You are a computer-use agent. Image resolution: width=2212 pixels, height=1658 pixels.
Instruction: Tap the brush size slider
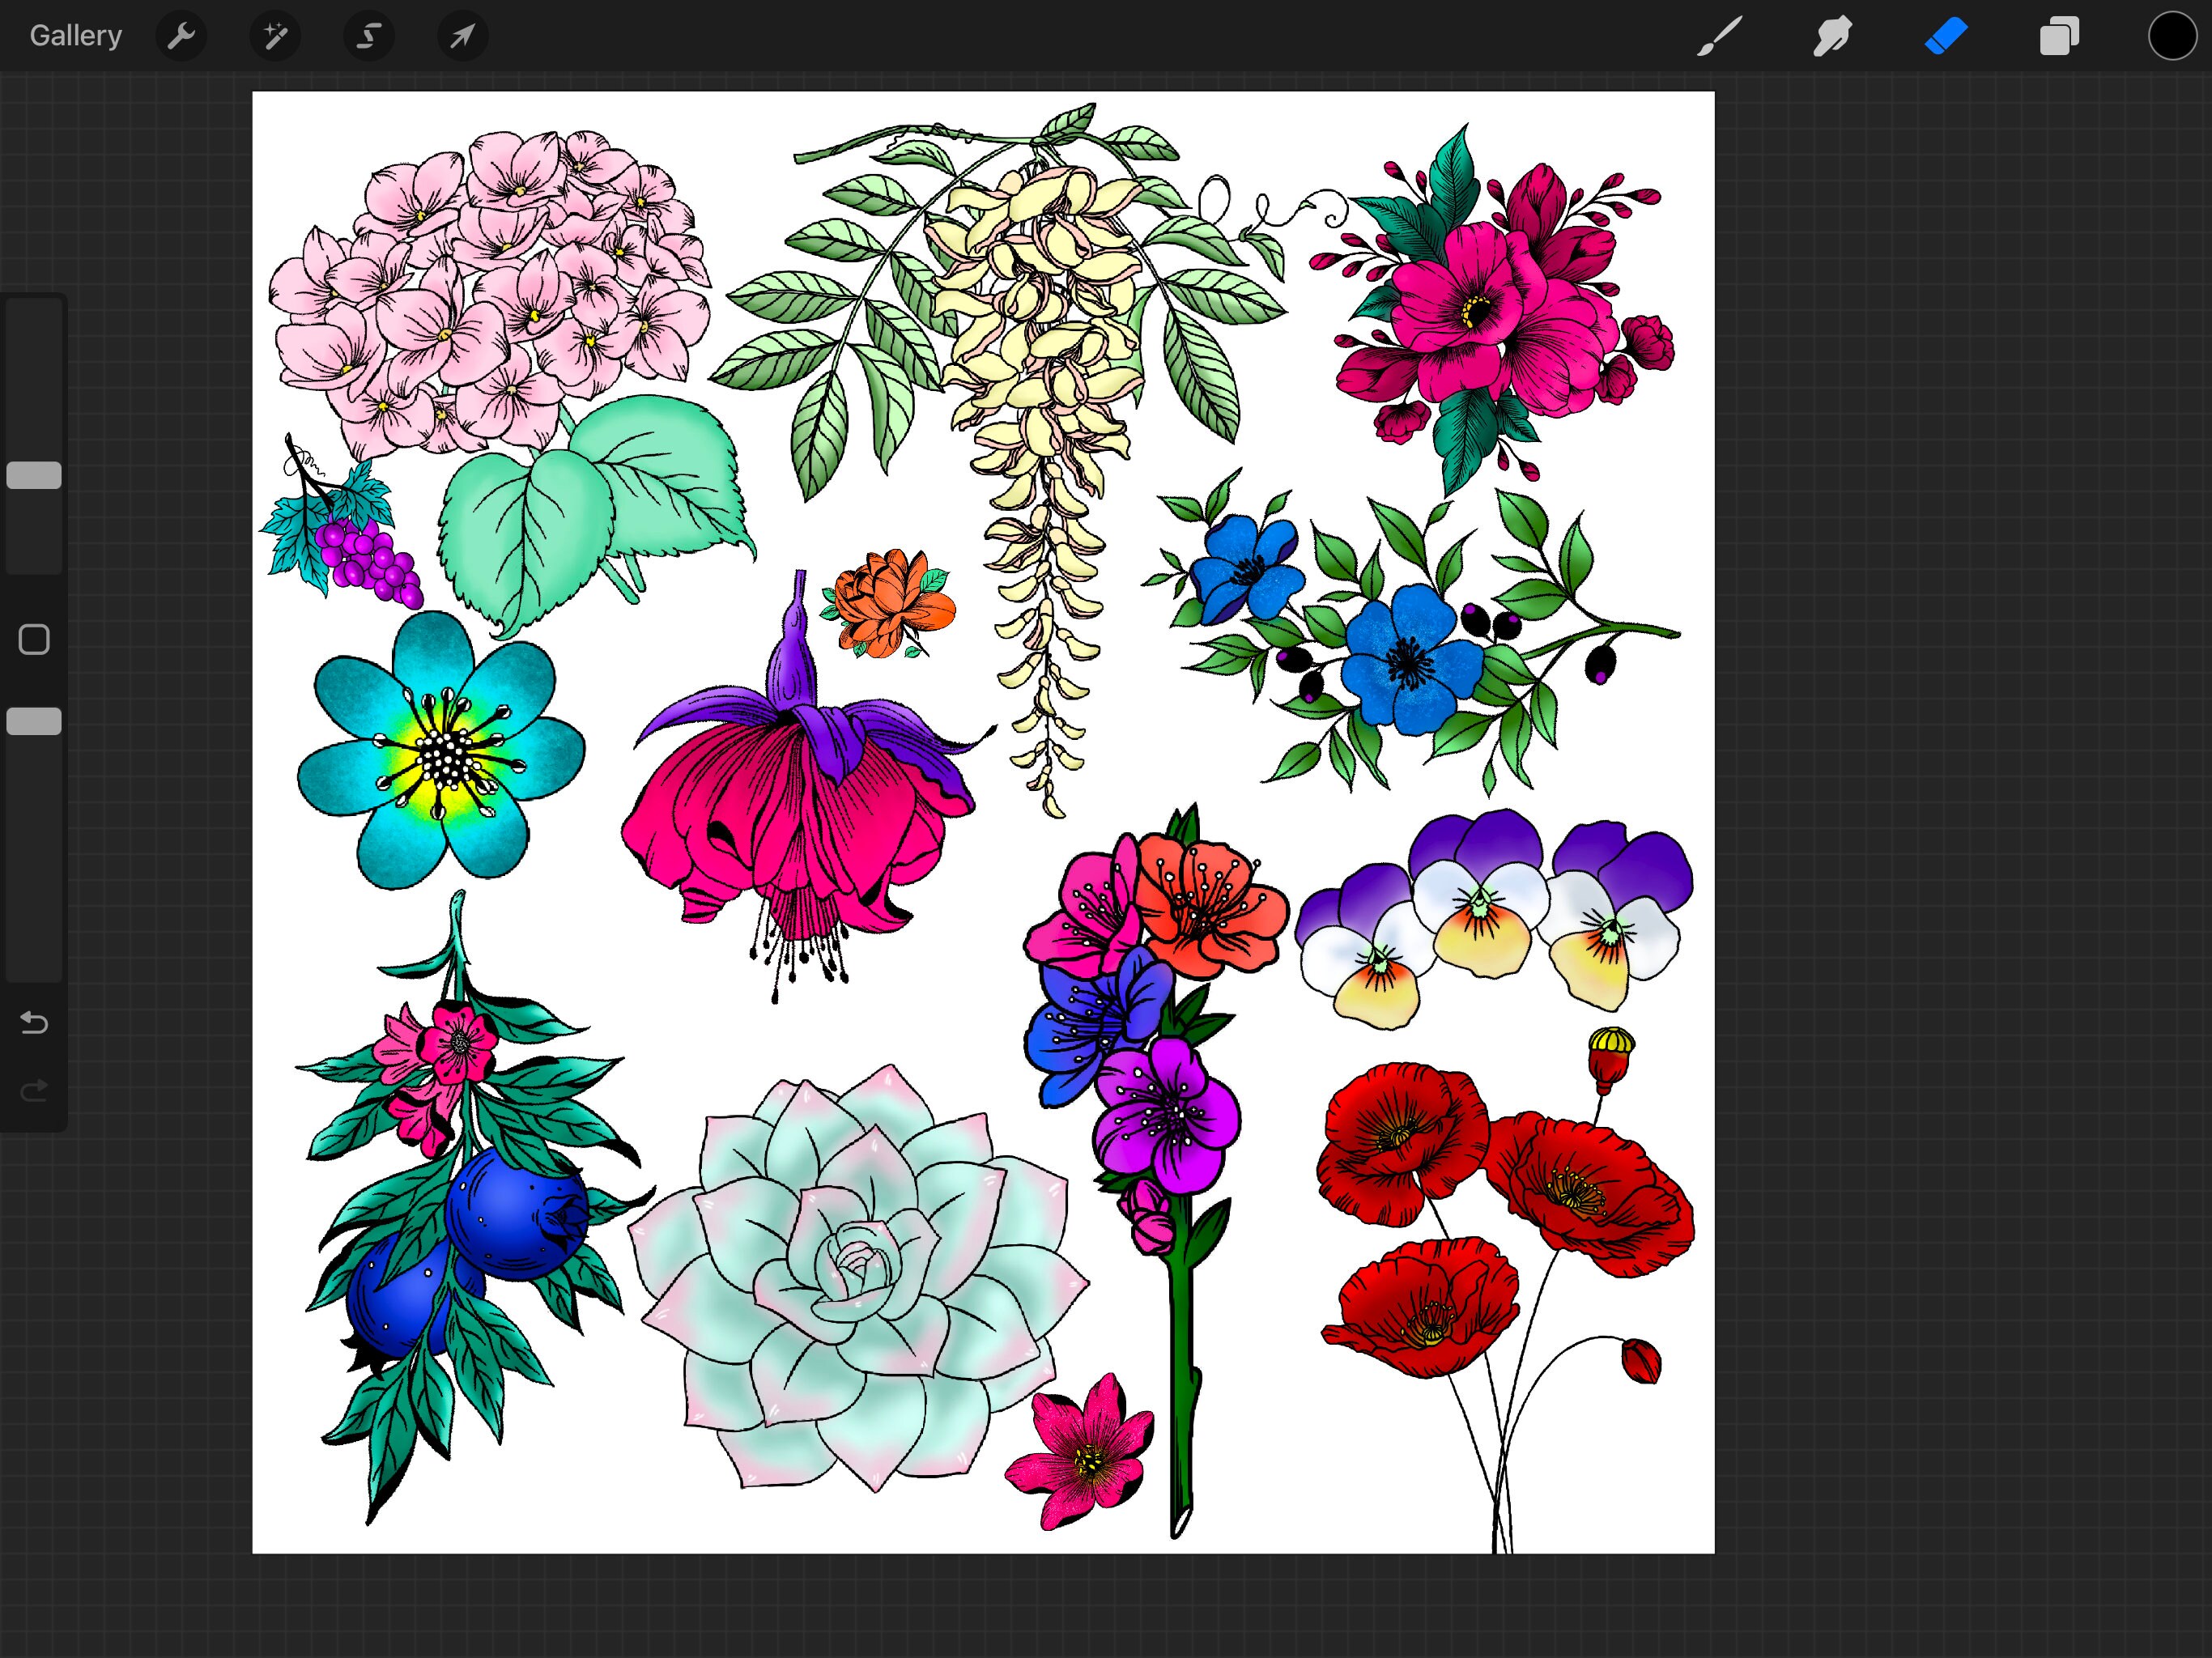click(33, 475)
